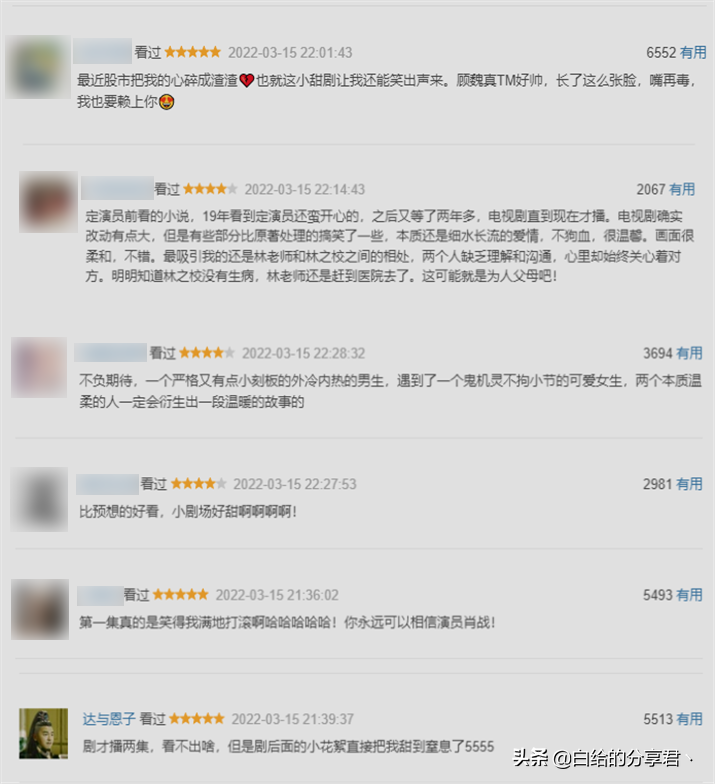Open the avatar beside the 22:28:32 review

39,368
